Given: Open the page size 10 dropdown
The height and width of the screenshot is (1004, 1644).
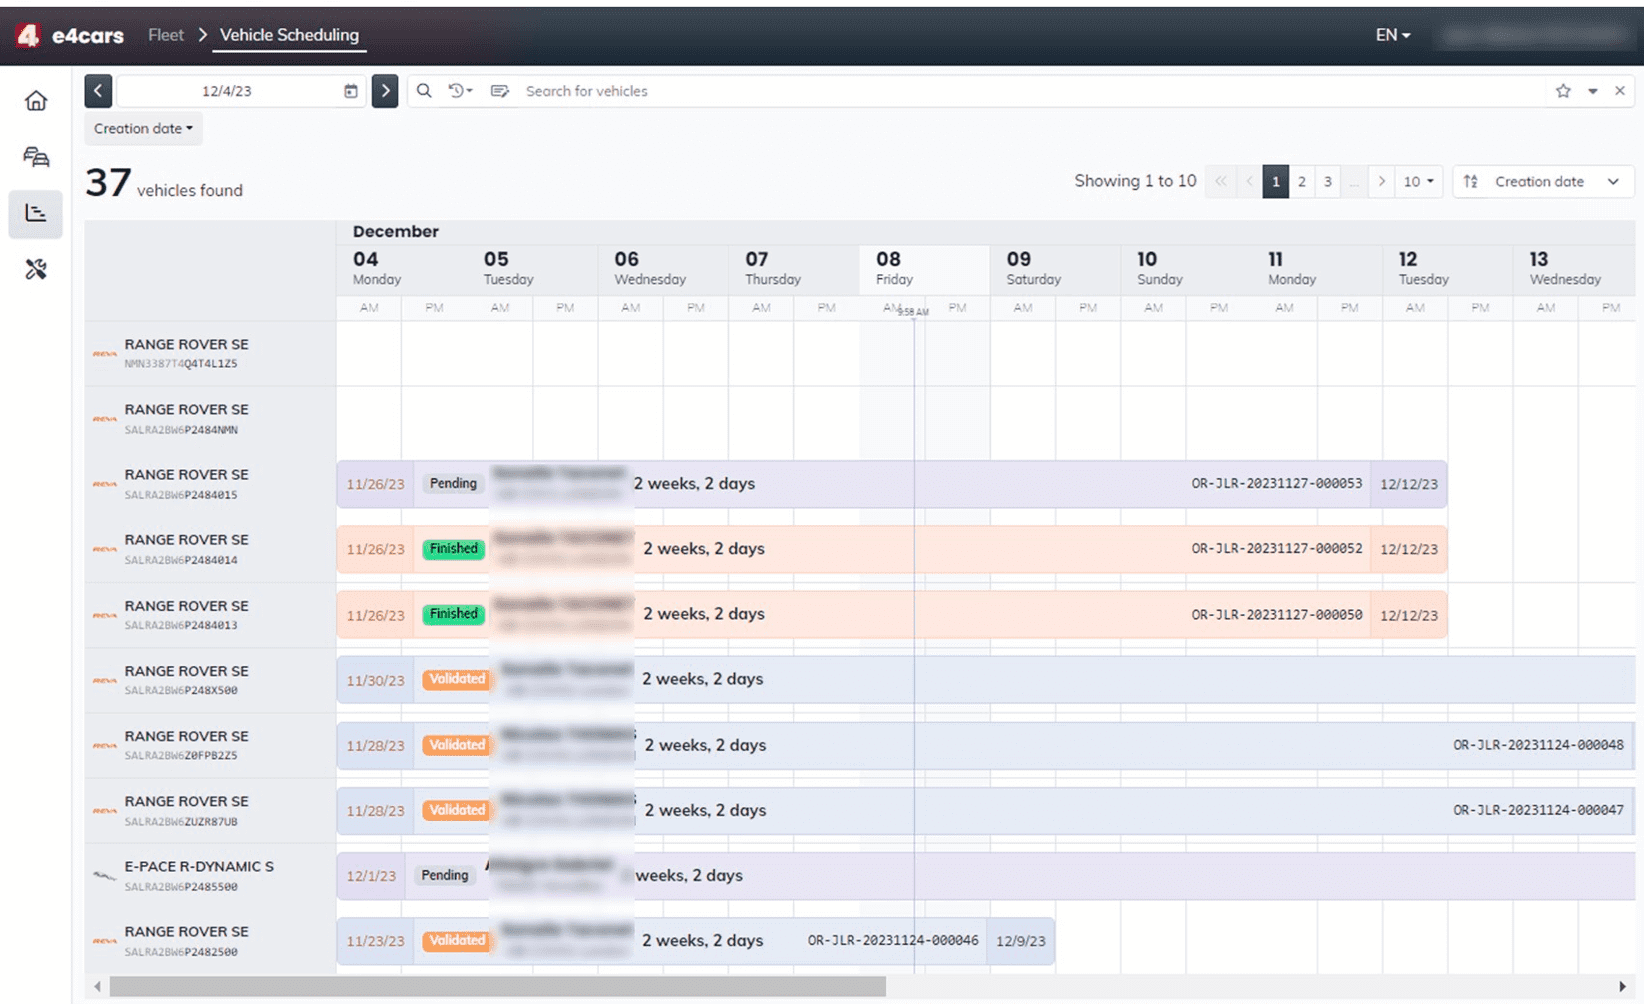Looking at the screenshot, I should pyautogui.click(x=1418, y=181).
